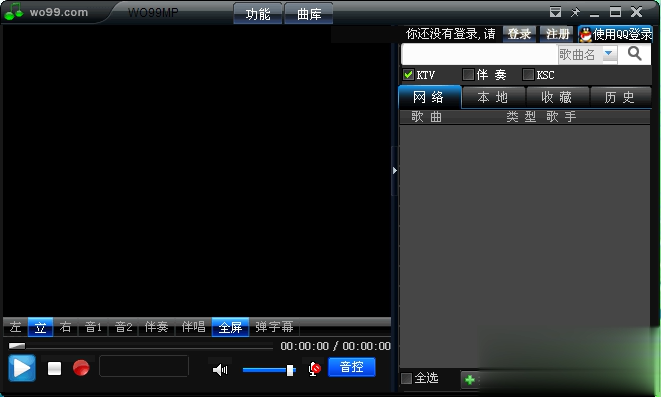Sort by the 类型 column header
This screenshot has height=397, width=661.
(521, 116)
